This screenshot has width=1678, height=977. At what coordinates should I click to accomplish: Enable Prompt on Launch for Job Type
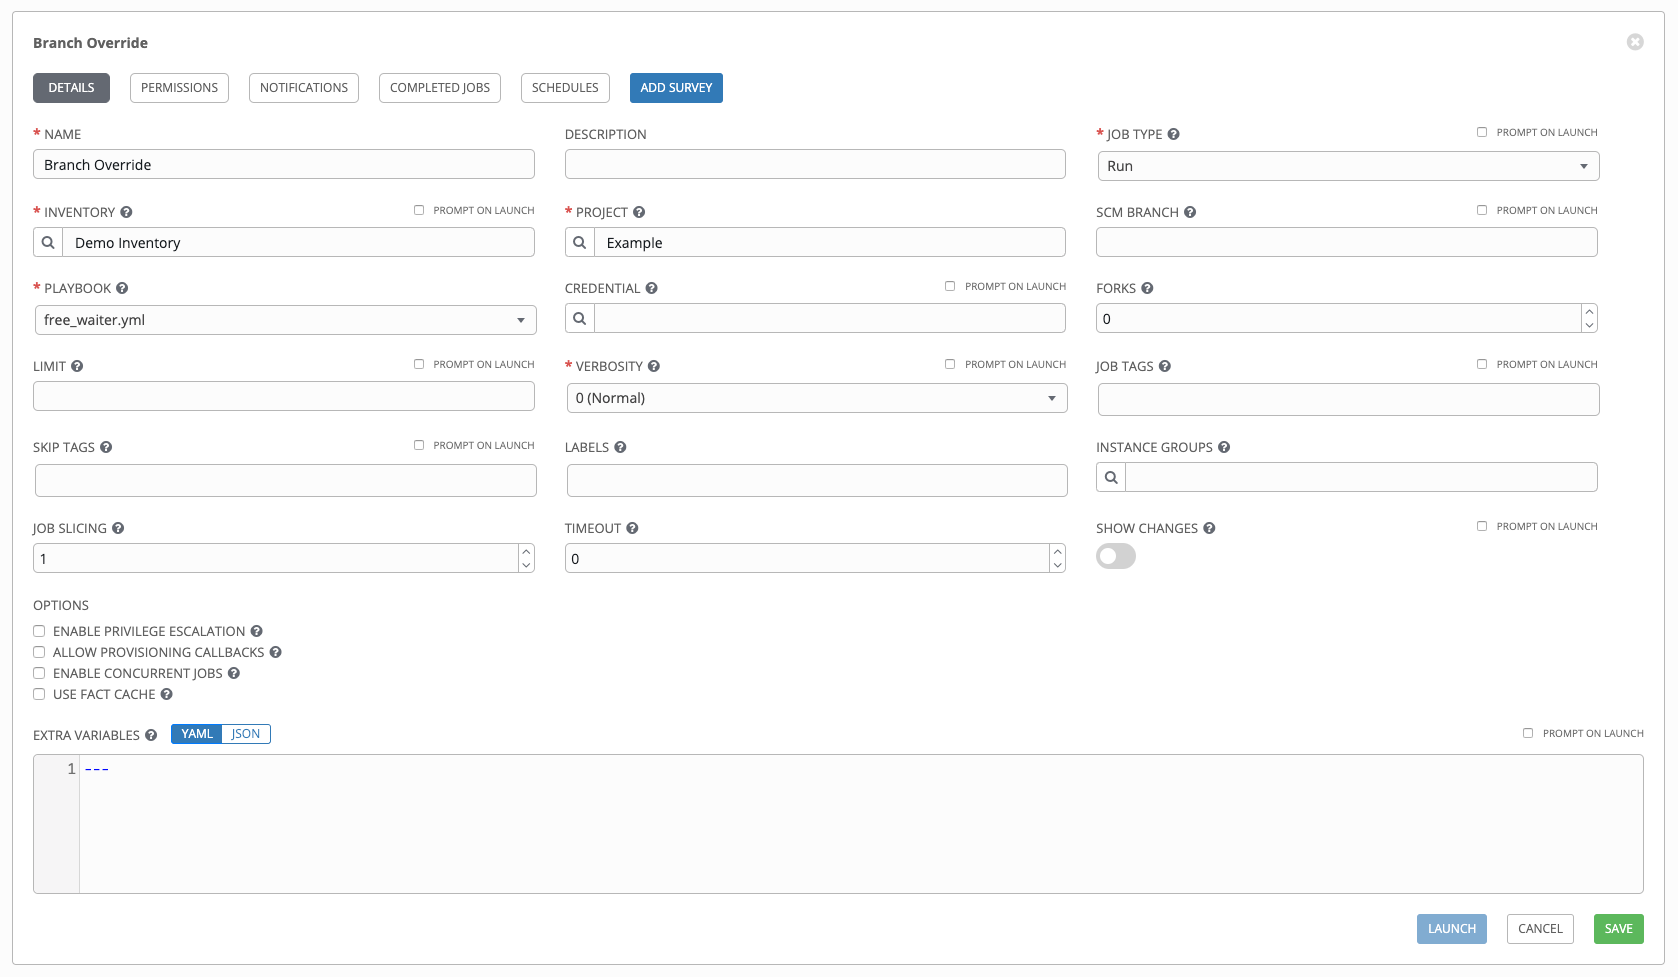(x=1482, y=132)
